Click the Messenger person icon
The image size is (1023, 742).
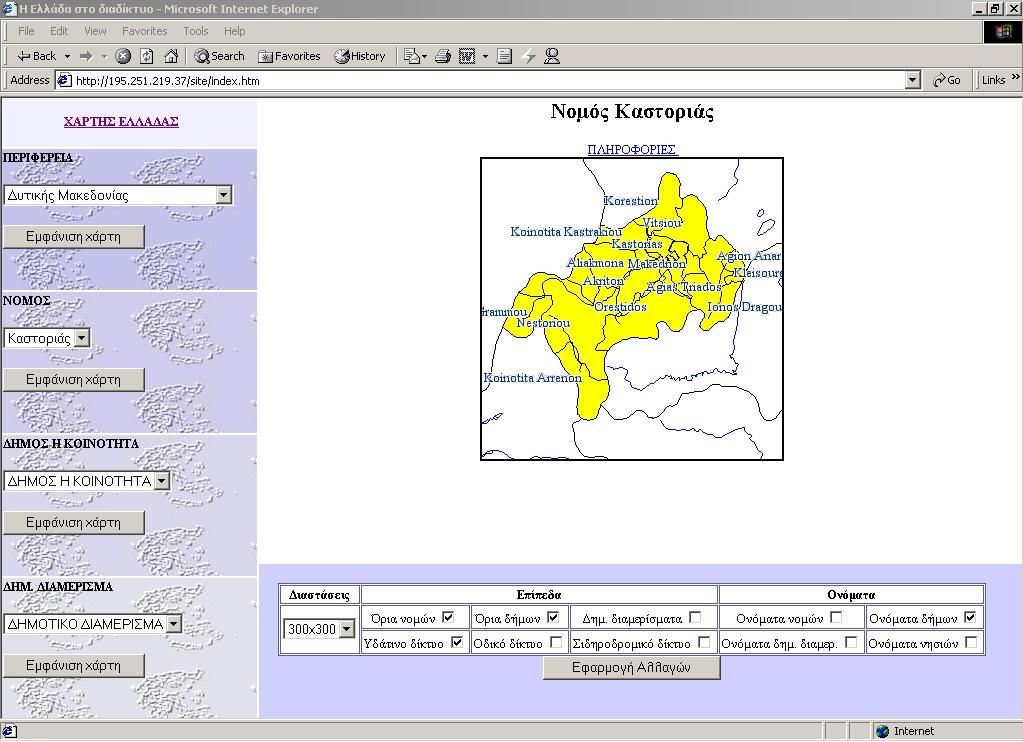click(x=552, y=56)
